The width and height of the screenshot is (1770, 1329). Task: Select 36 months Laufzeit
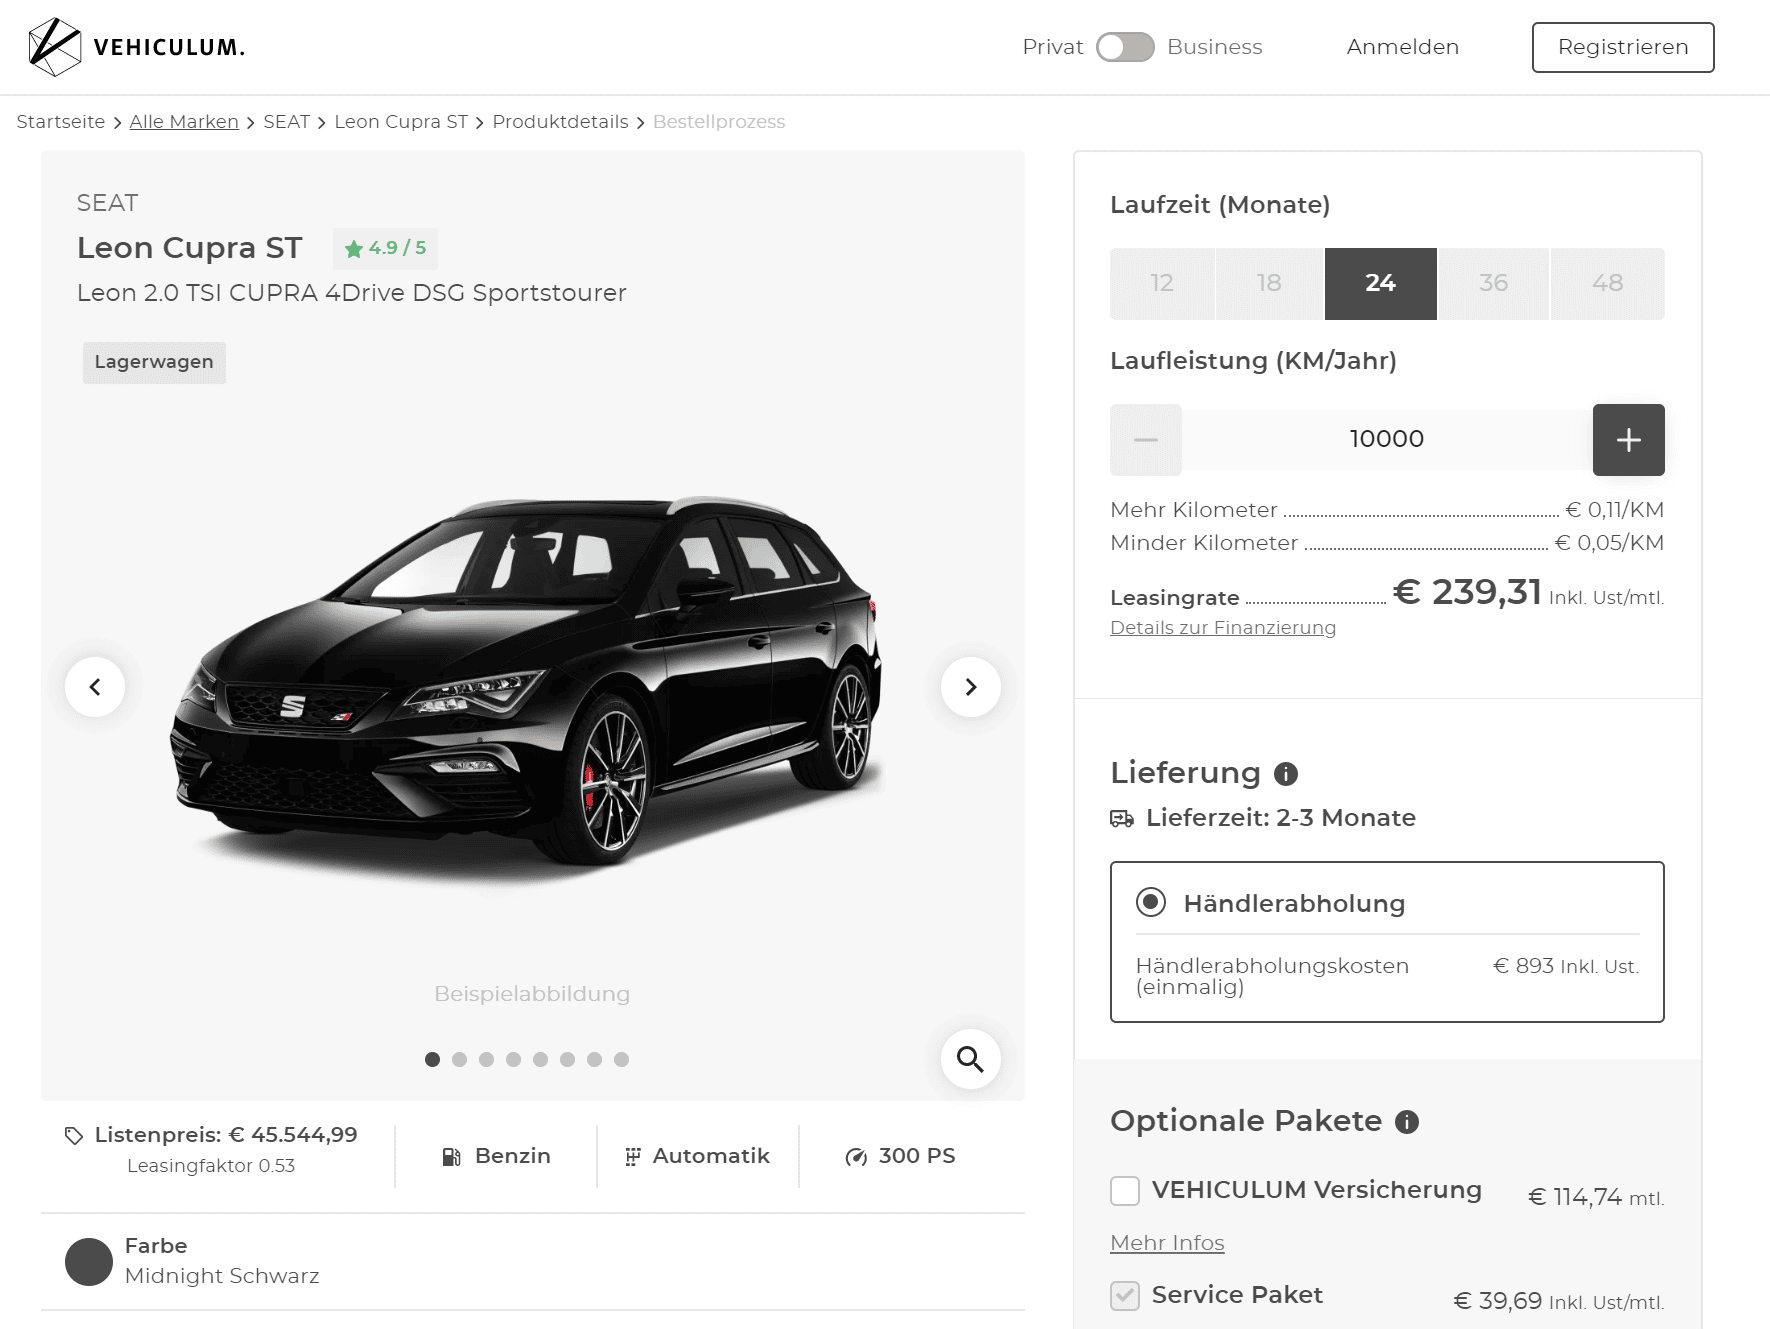pyautogui.click(x=1493, y=284)
